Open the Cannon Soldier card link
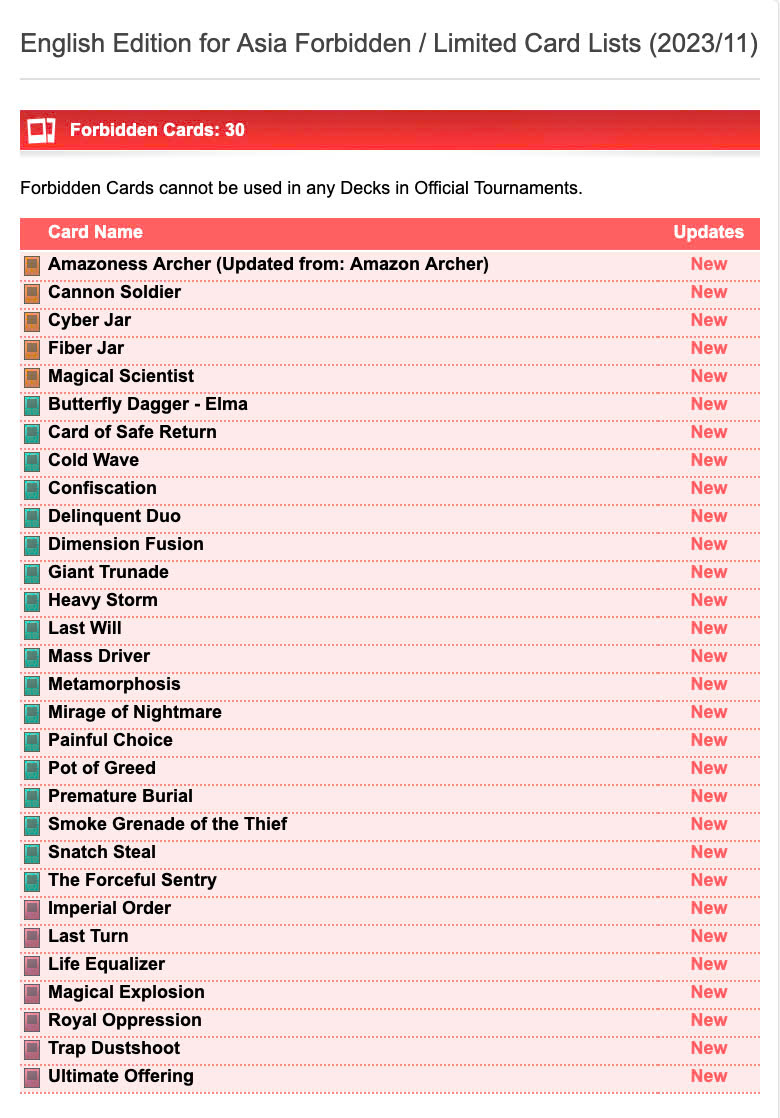The height and width of the screenshot is (1118, 780). click(x=114, y=292)
